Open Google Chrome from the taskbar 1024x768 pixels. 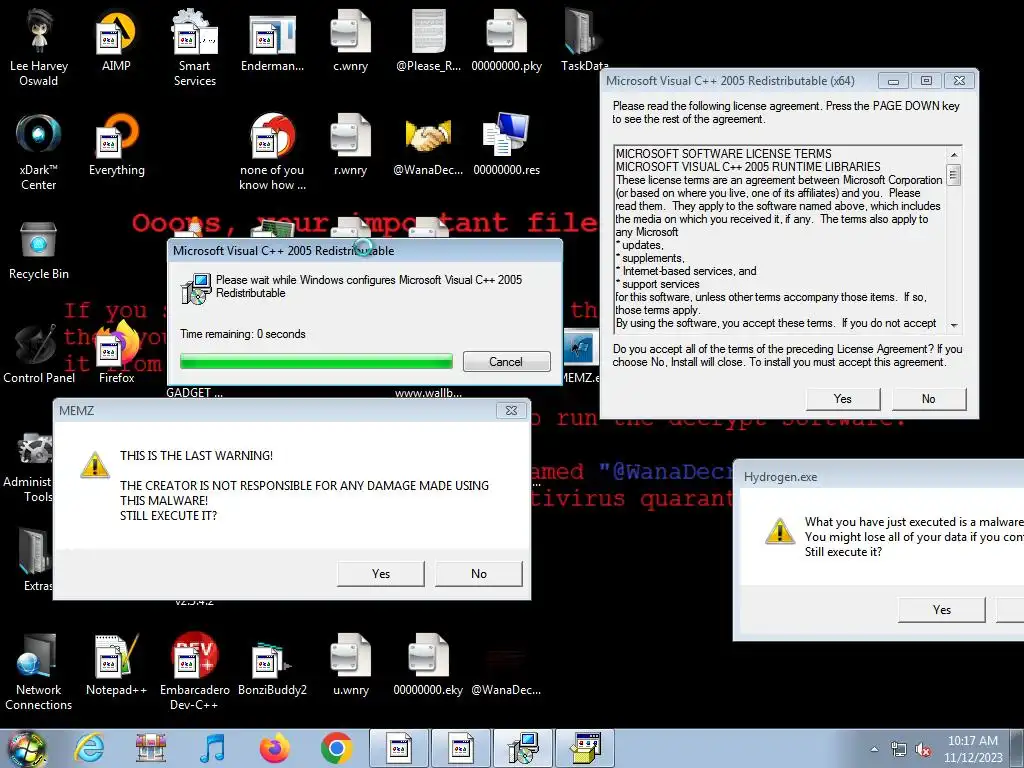point(336,748)
